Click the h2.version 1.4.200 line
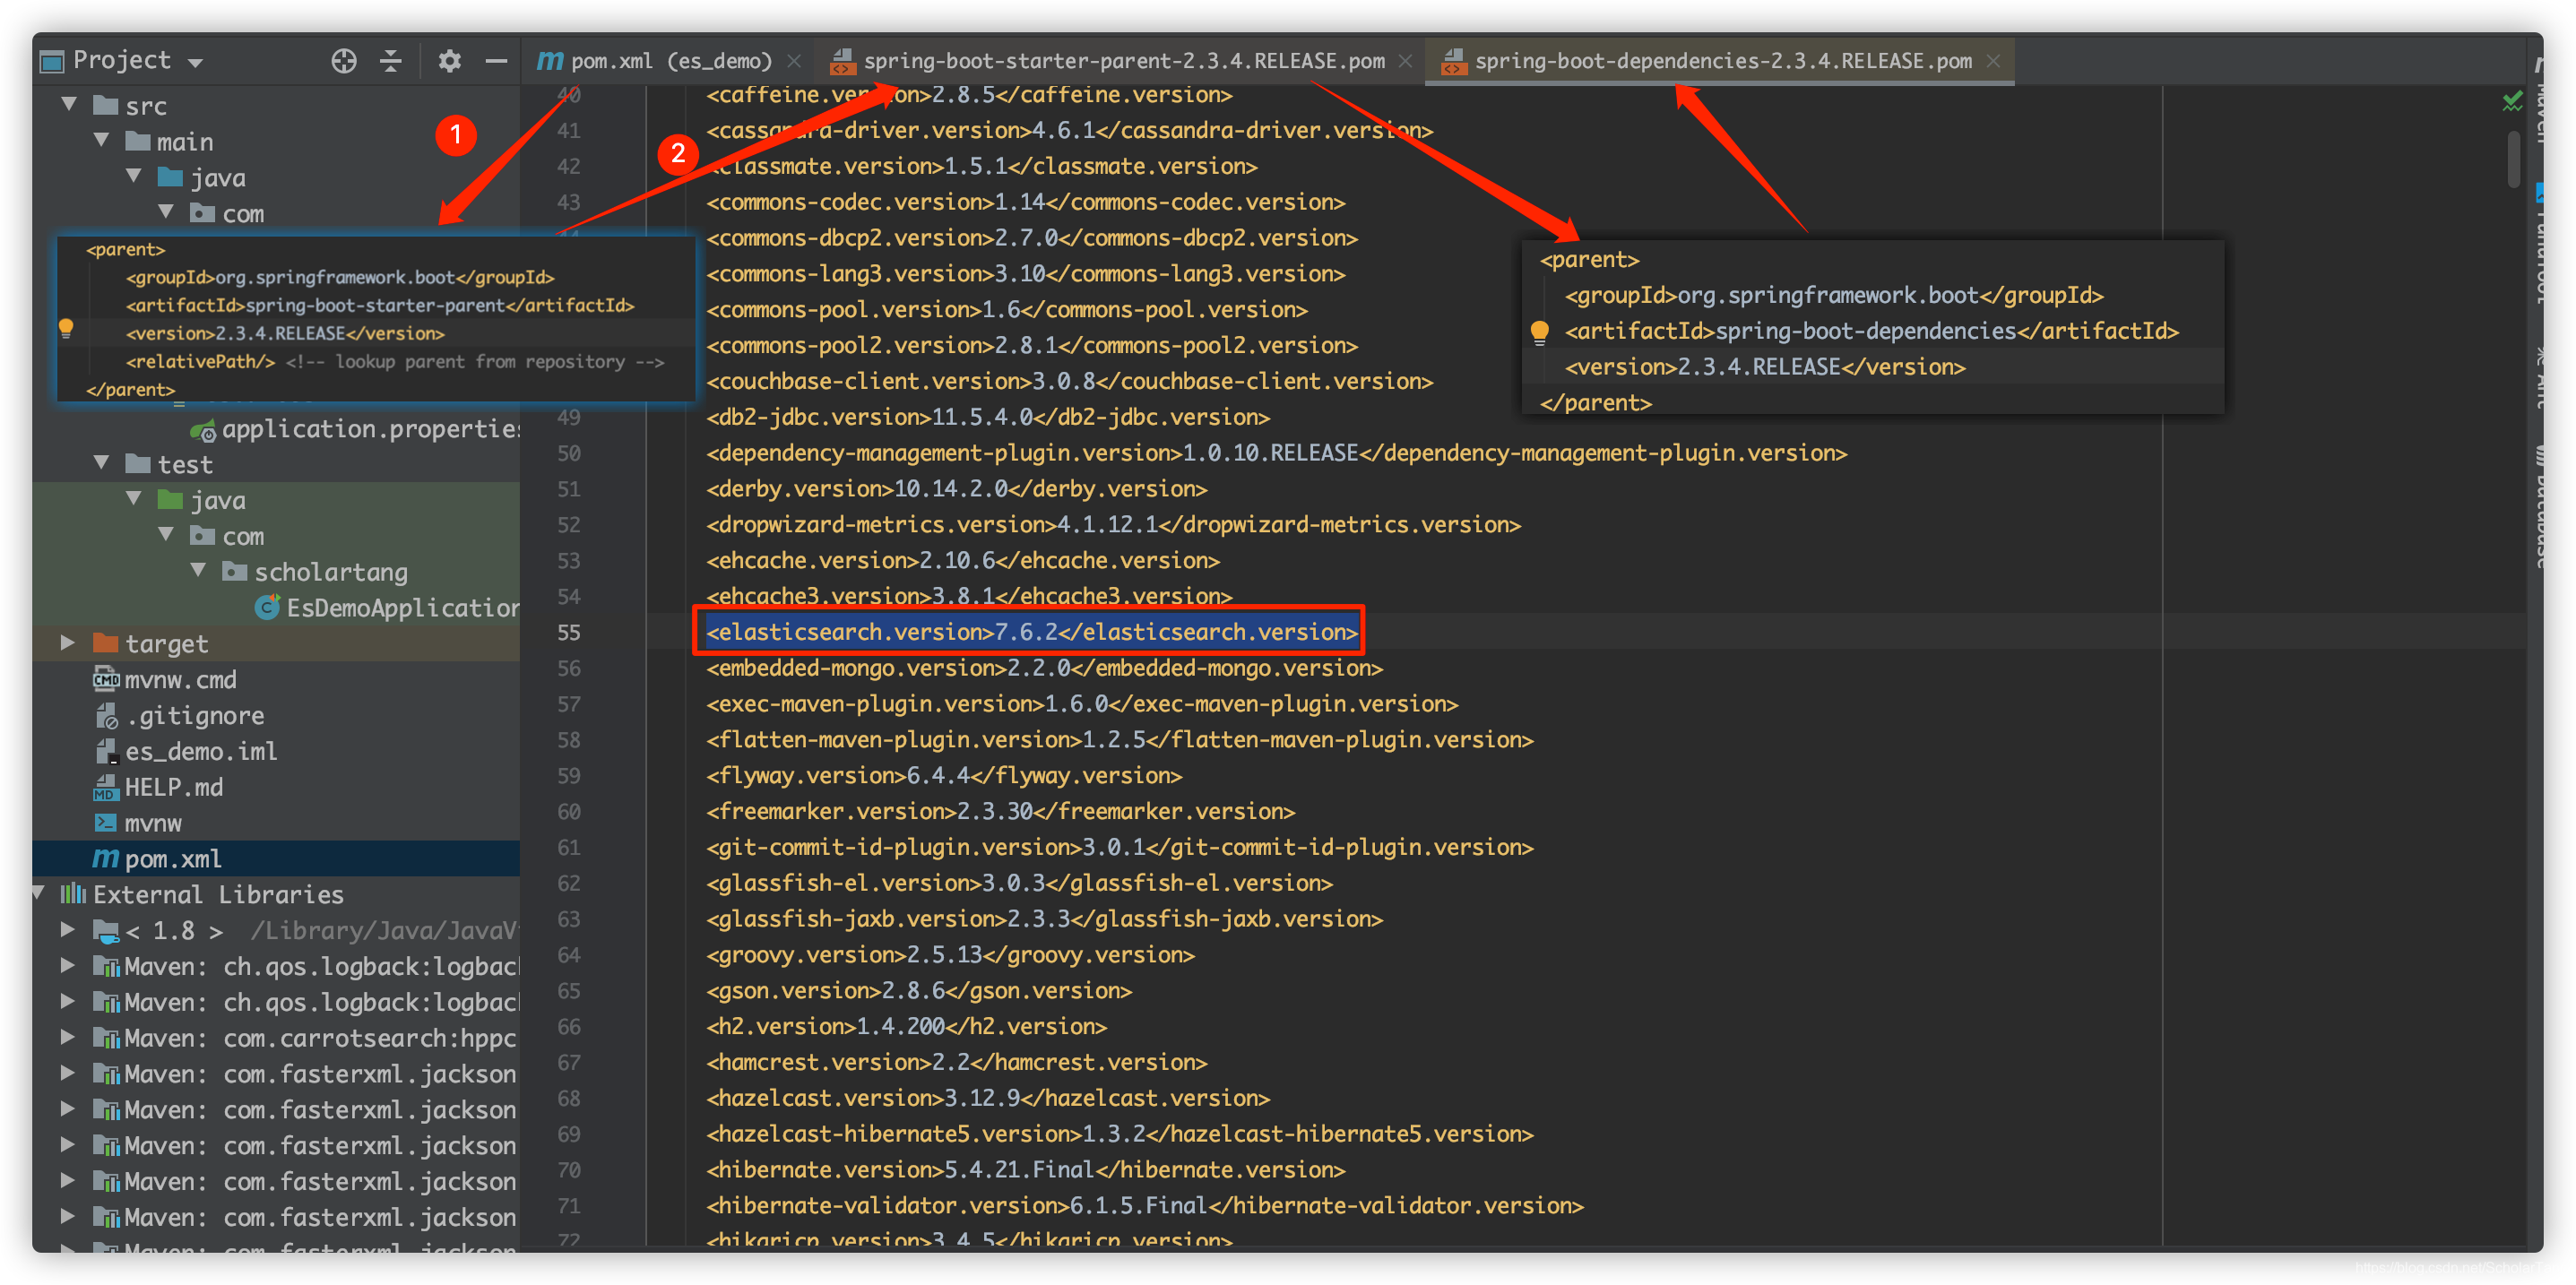 (906, 1026)
